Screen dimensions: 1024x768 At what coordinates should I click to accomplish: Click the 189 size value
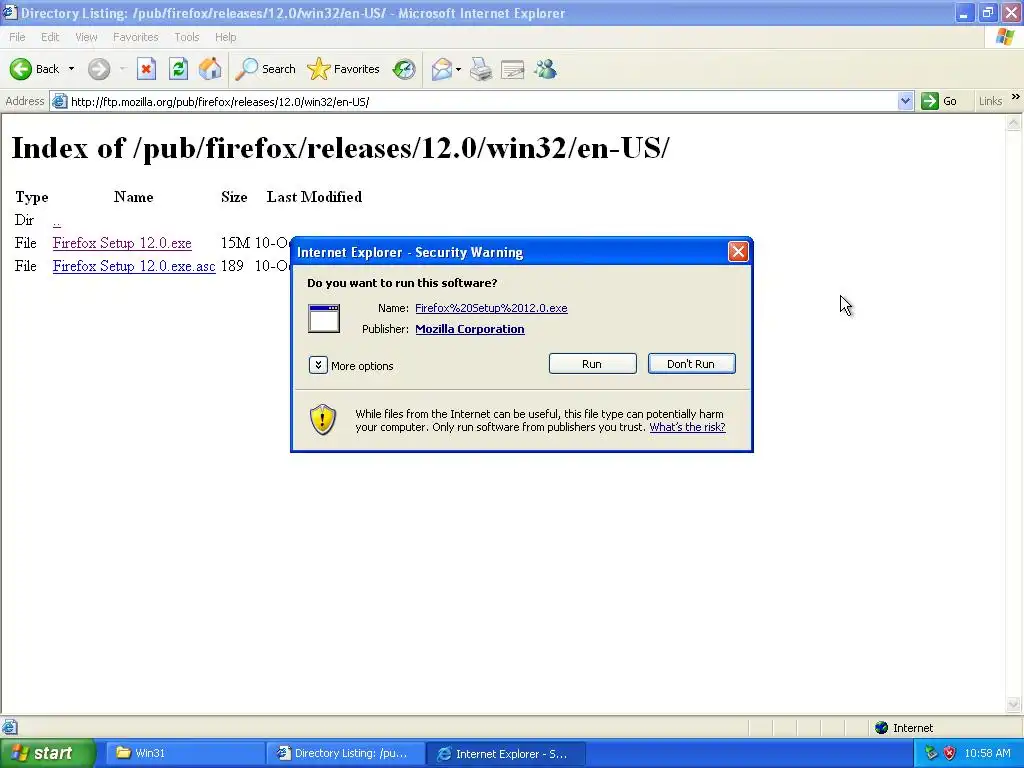(x=232, y=266)
